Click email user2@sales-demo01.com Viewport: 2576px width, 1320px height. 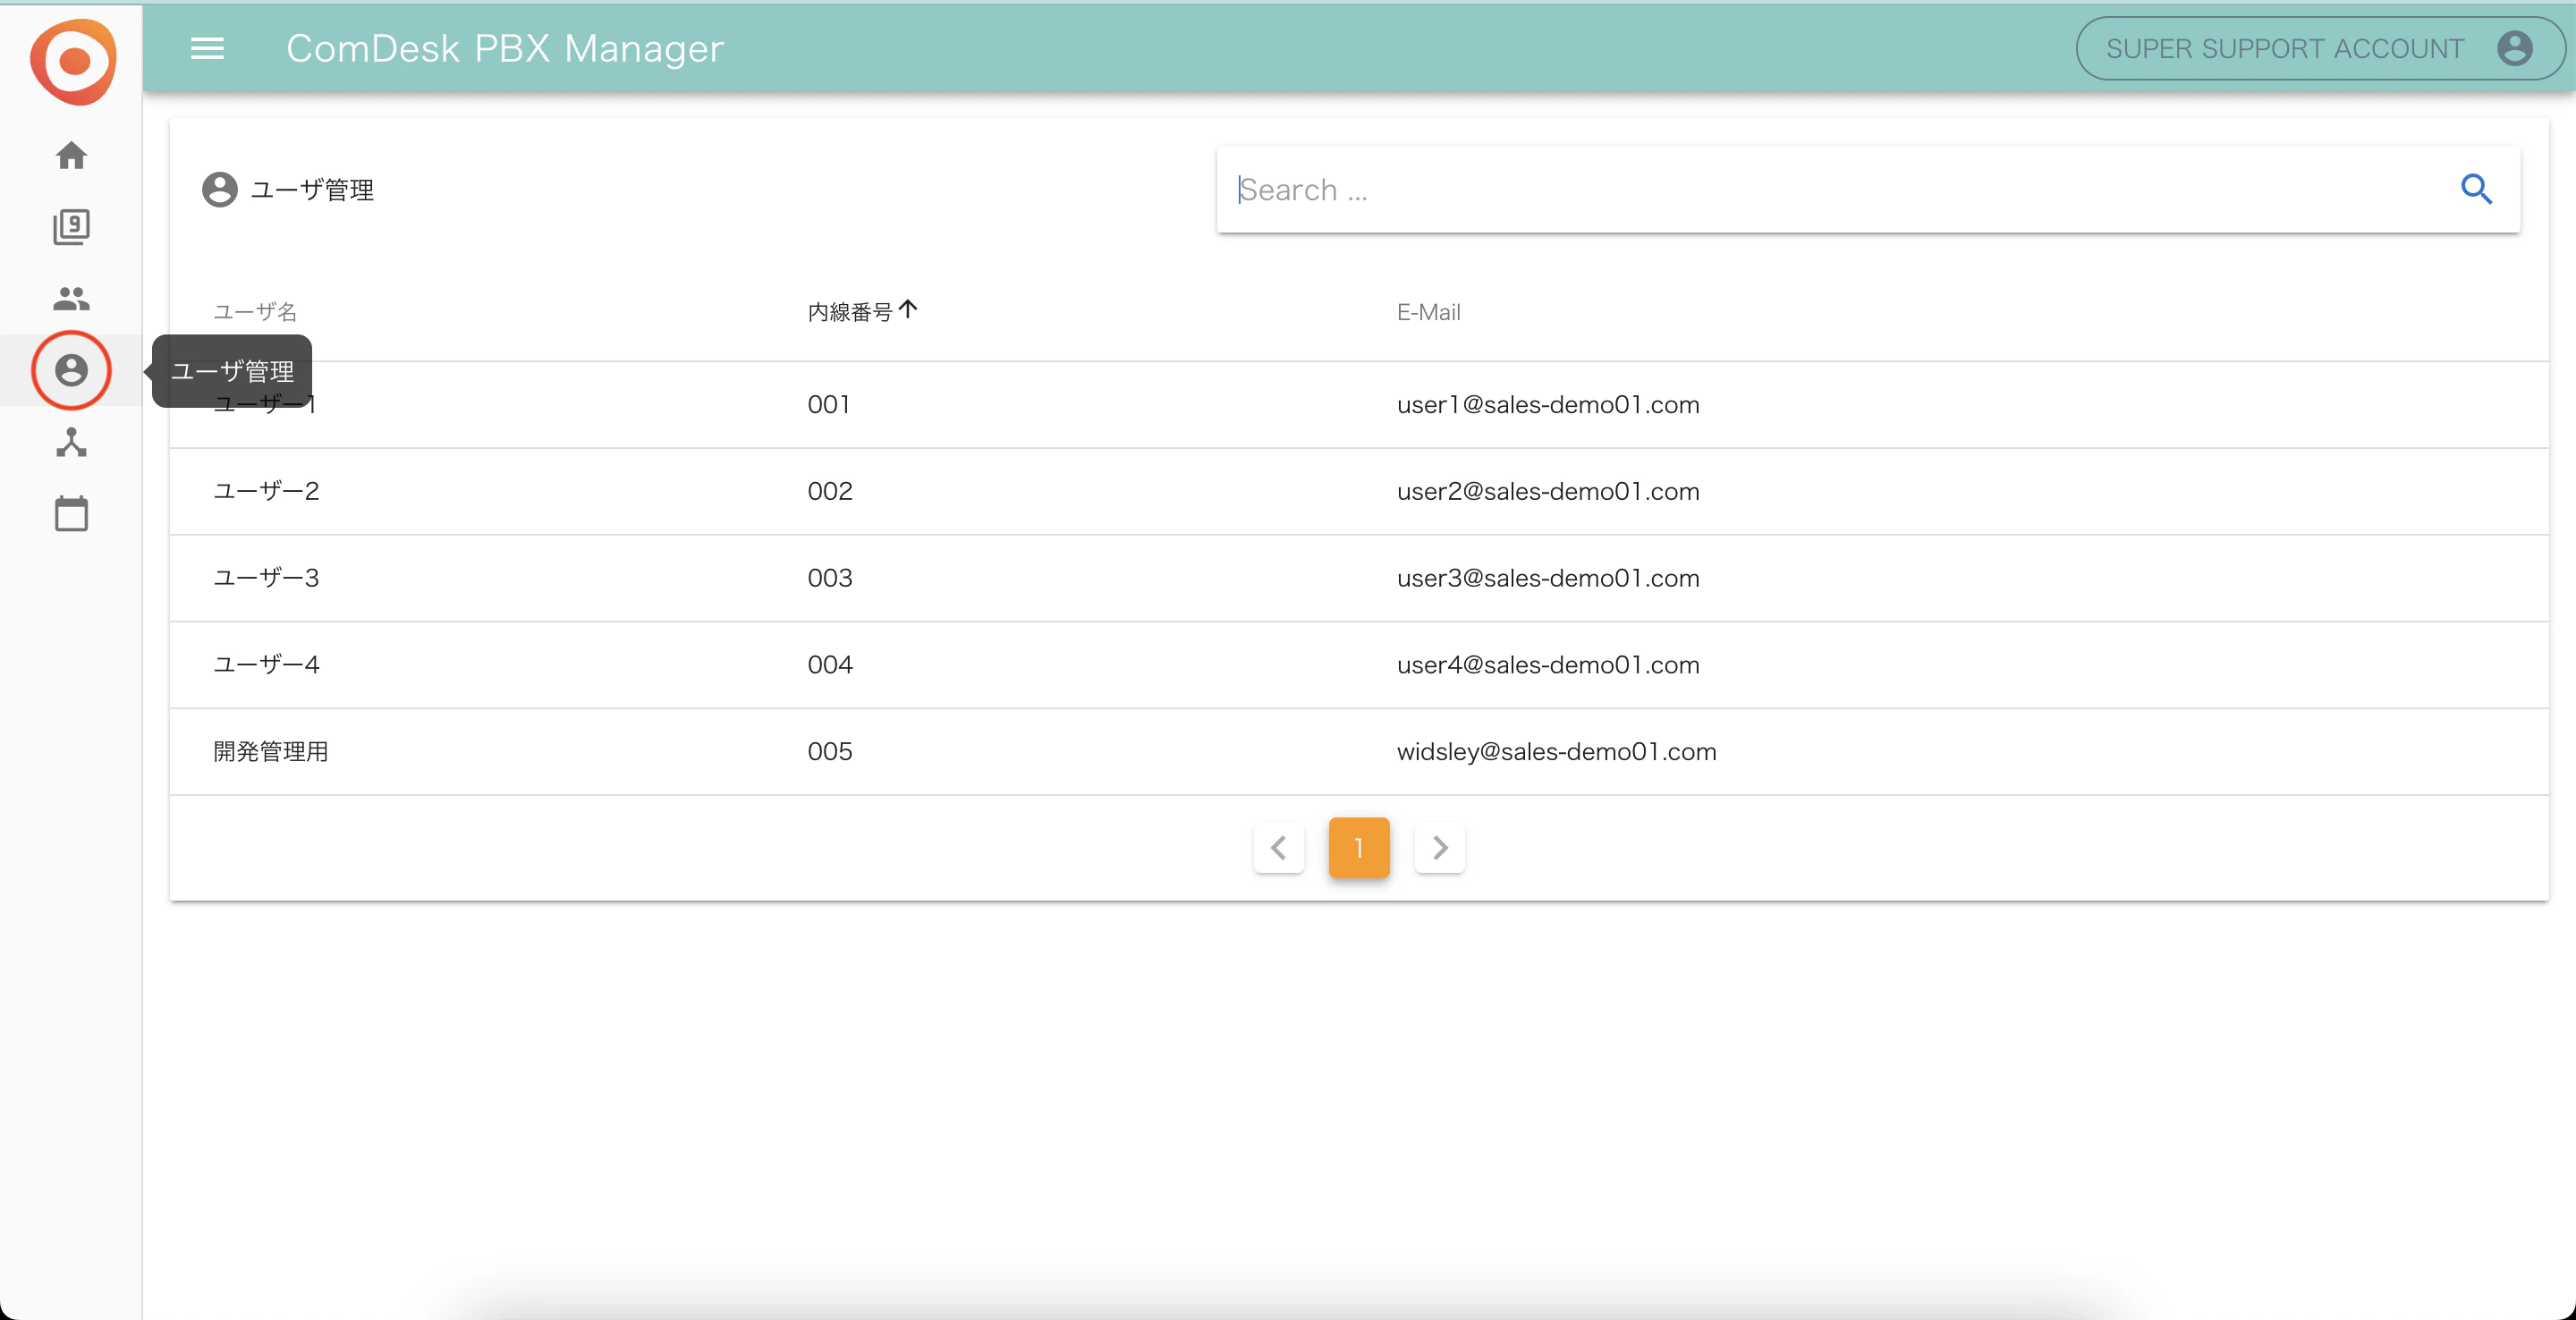(x=1548, y=491)
